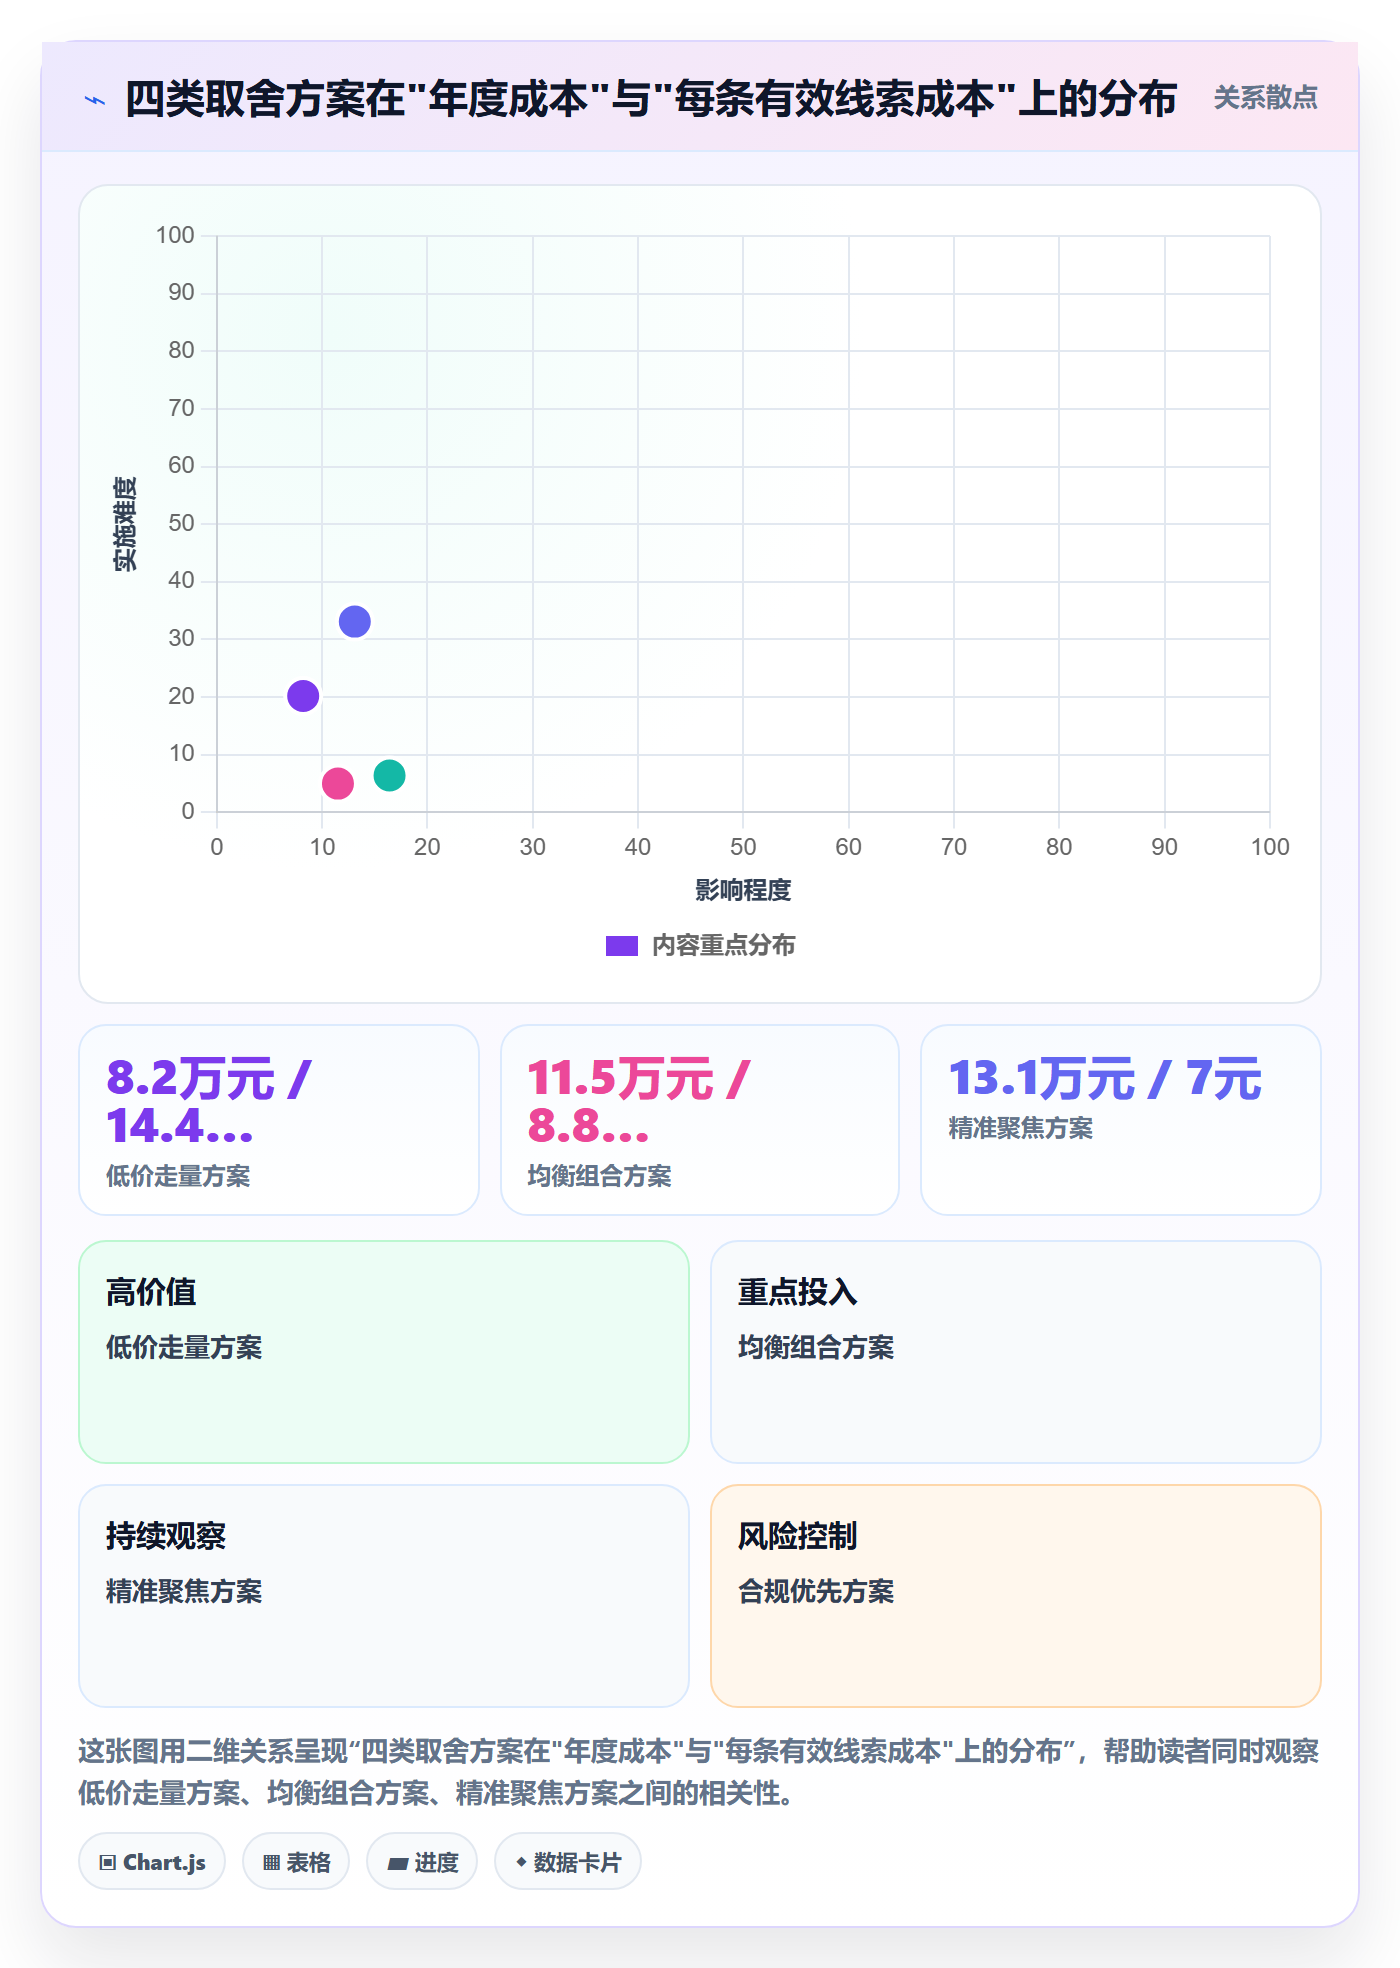This screenshot has width=1400, height=1968.
Task: Open the 高价值 quadrant card
Action: click(x=384, y=1352)
